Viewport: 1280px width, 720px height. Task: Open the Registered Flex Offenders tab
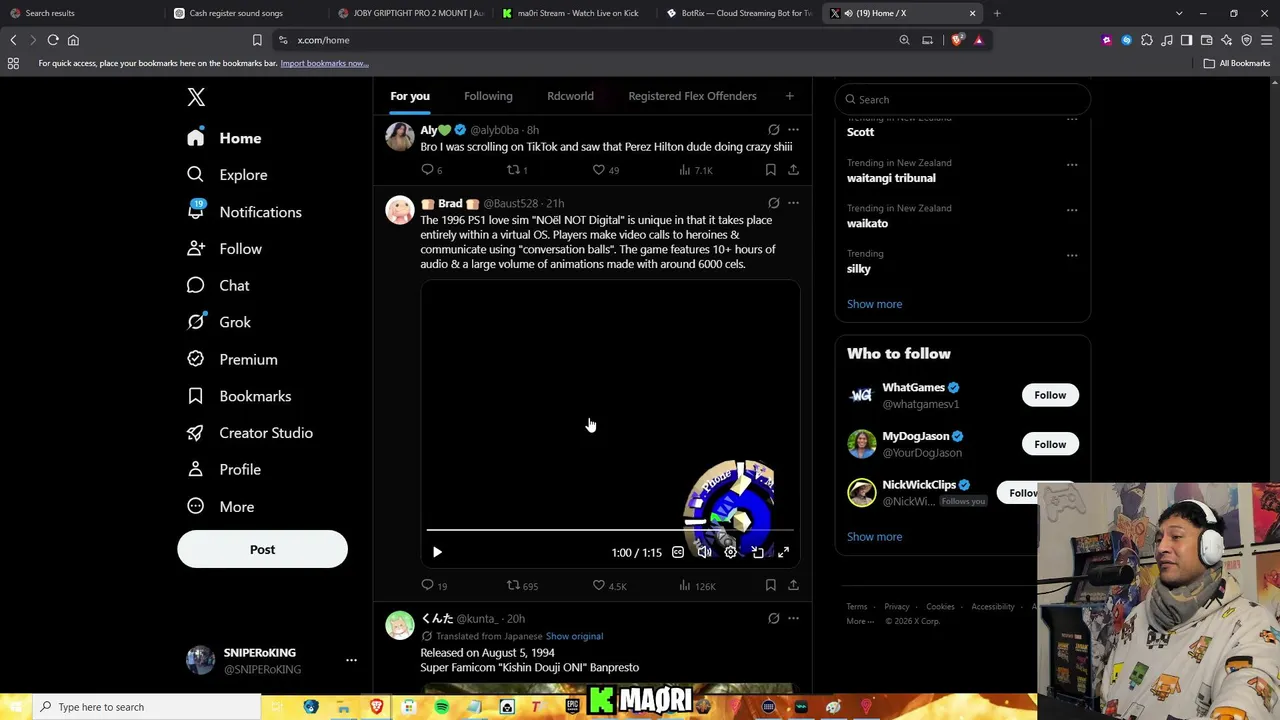(x=692, y=96)
